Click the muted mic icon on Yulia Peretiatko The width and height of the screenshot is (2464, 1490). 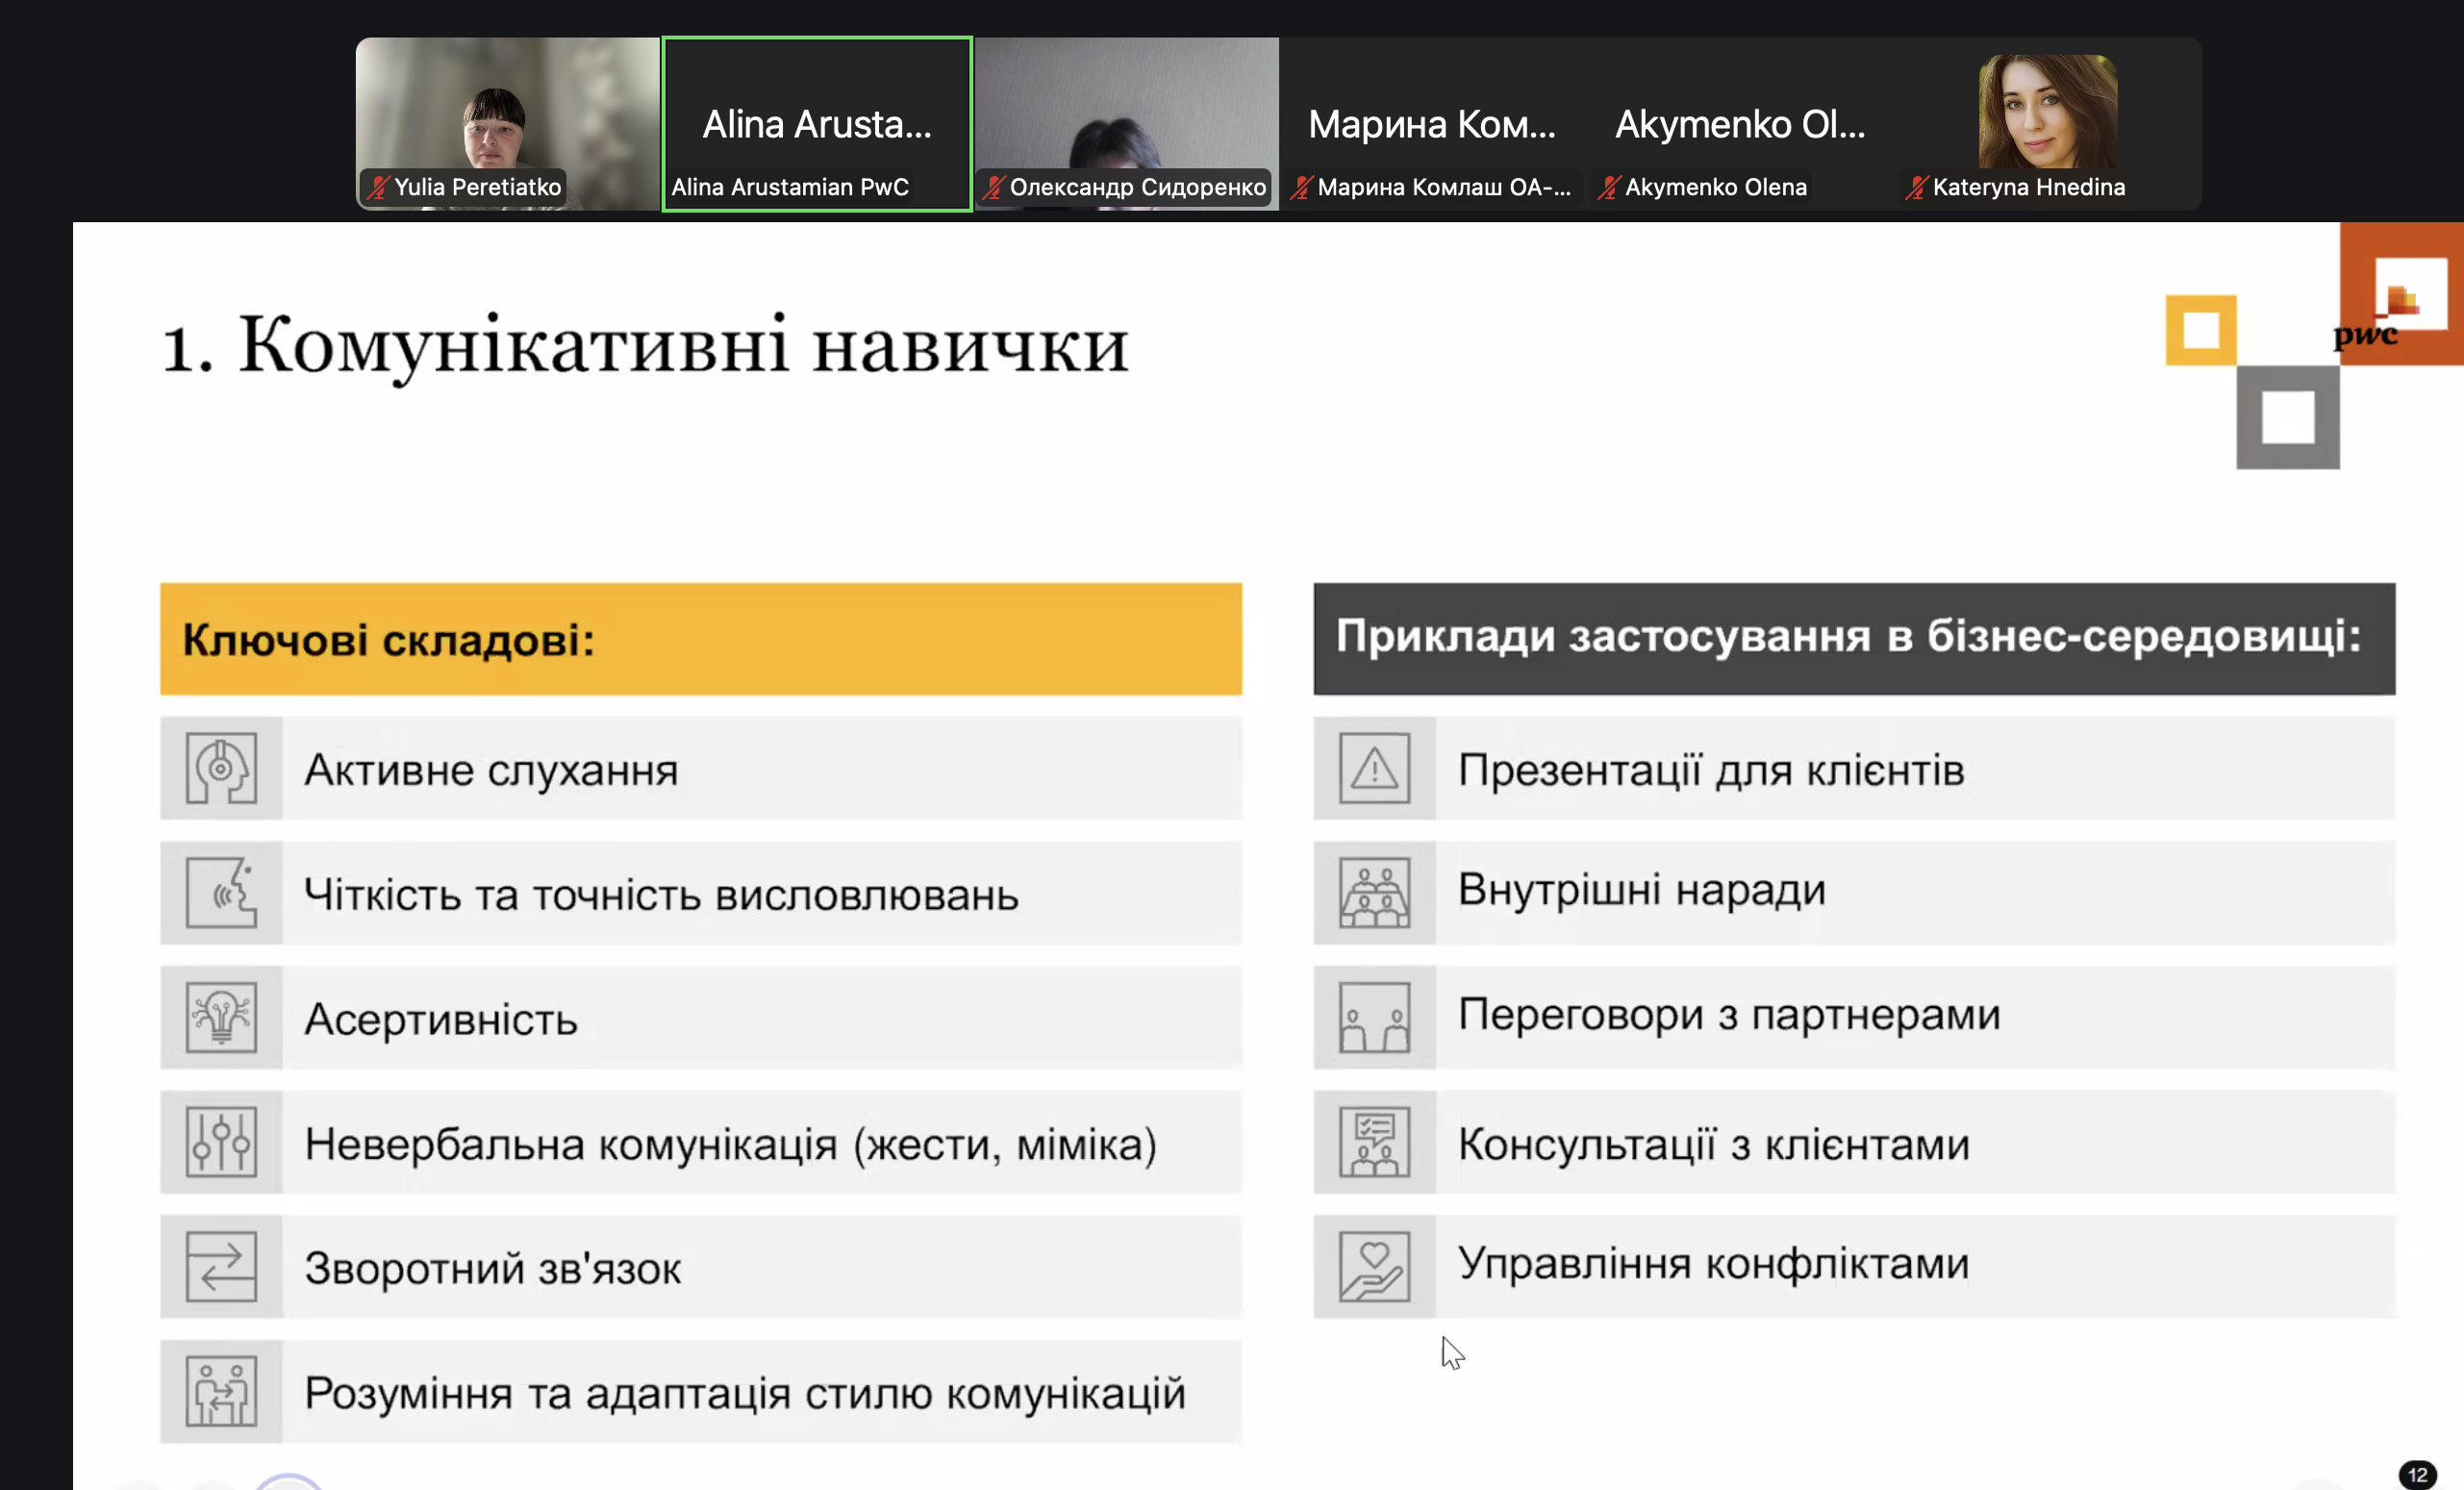(377, 187)
